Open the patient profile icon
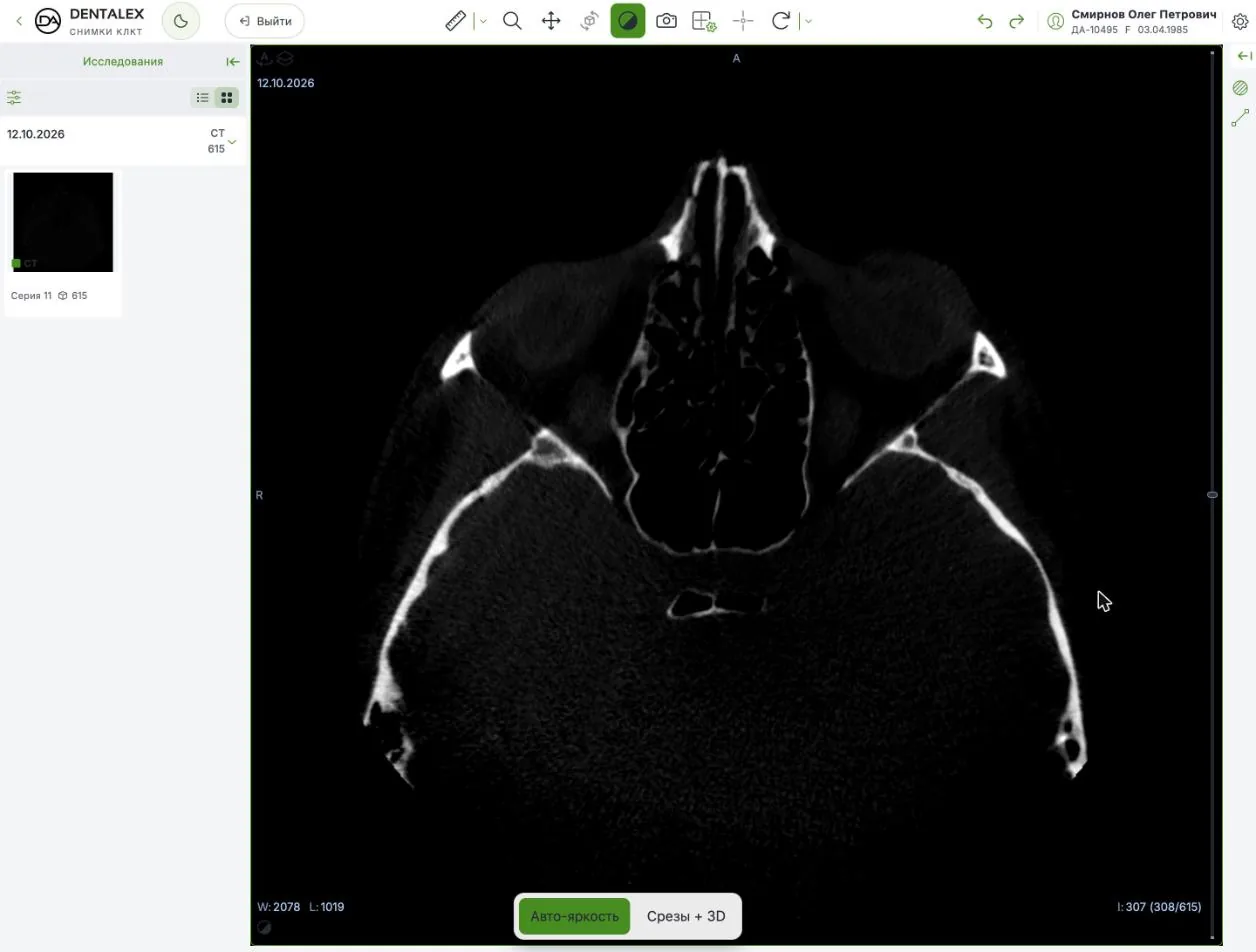 [x=1055, y=21]
